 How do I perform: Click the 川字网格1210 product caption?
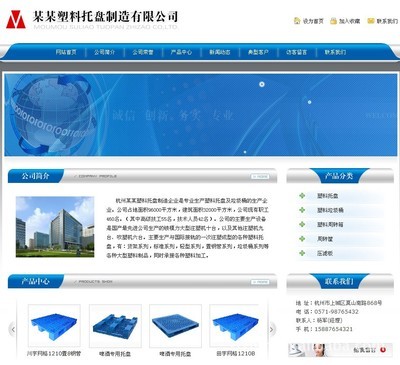(54, 353)
